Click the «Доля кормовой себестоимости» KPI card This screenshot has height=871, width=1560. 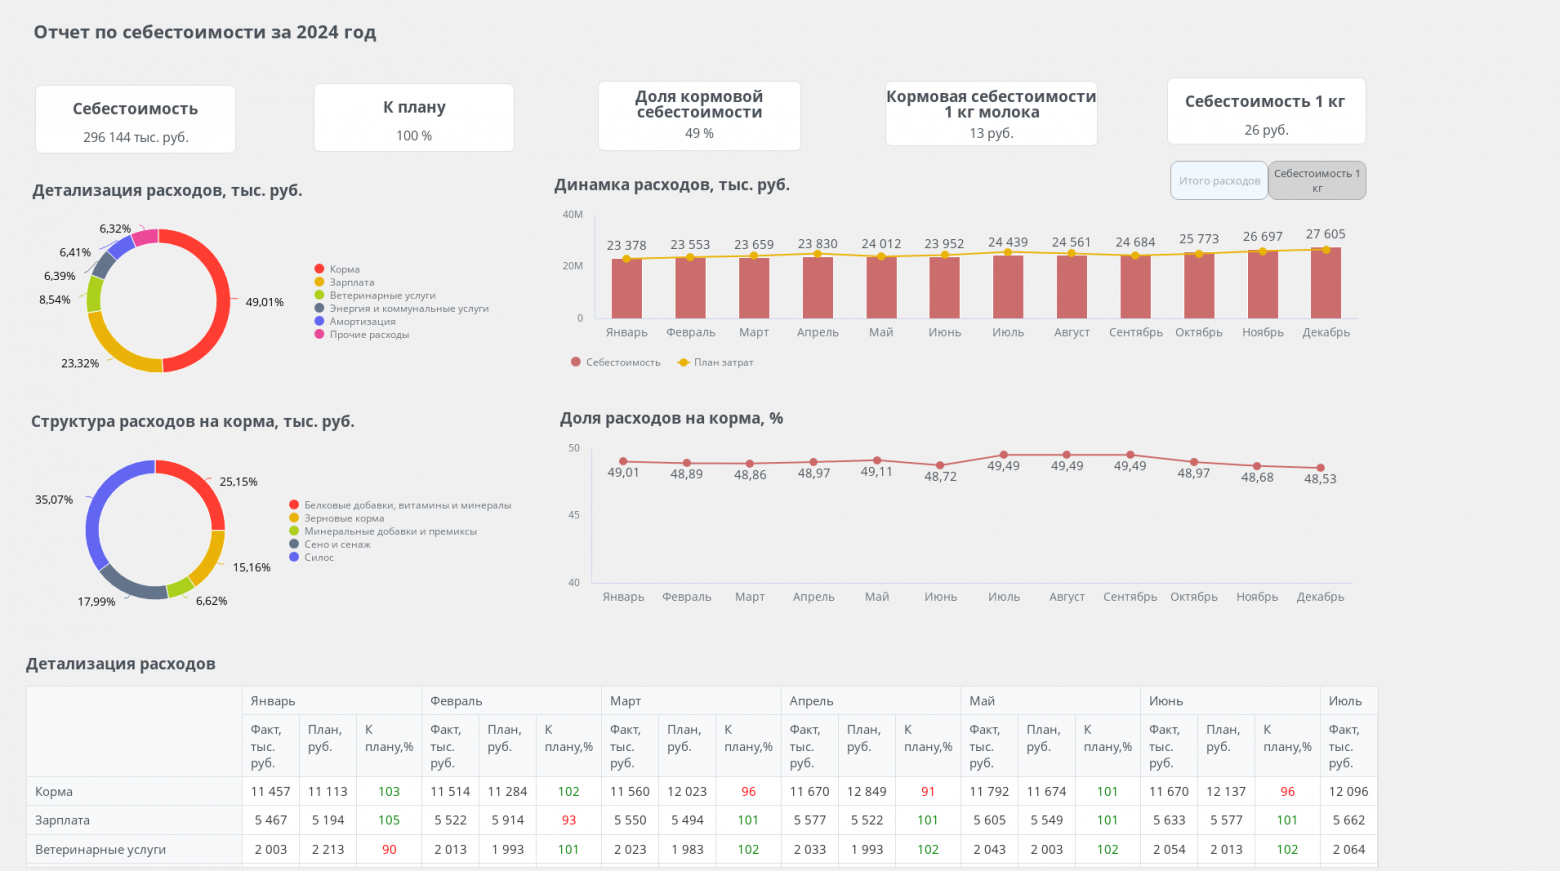pos(699,116)
